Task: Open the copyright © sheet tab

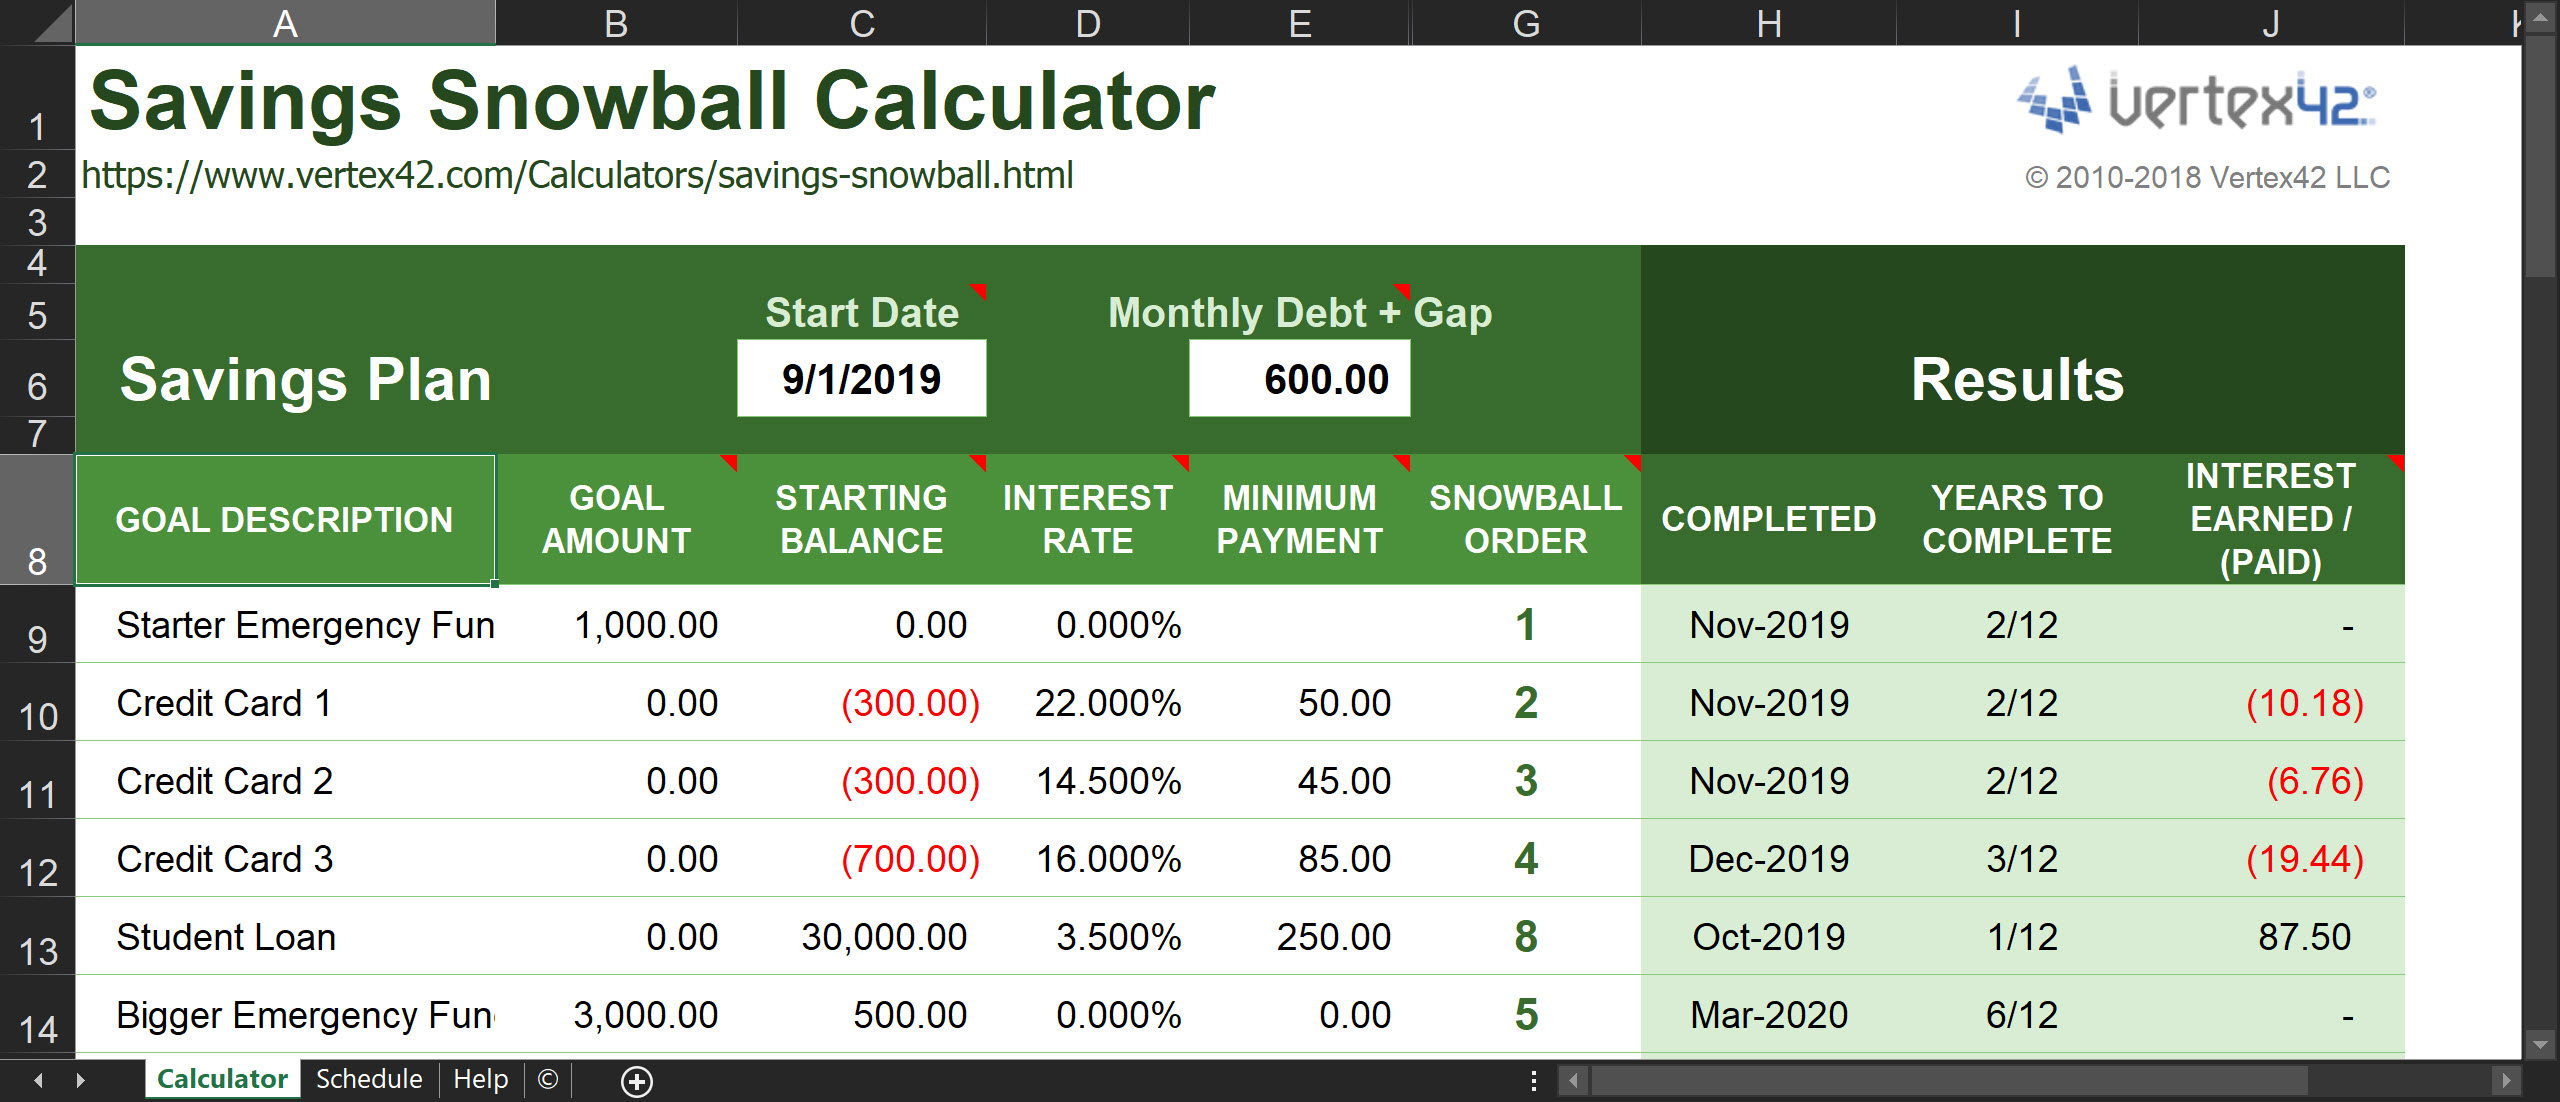Action: (548, 1079)
